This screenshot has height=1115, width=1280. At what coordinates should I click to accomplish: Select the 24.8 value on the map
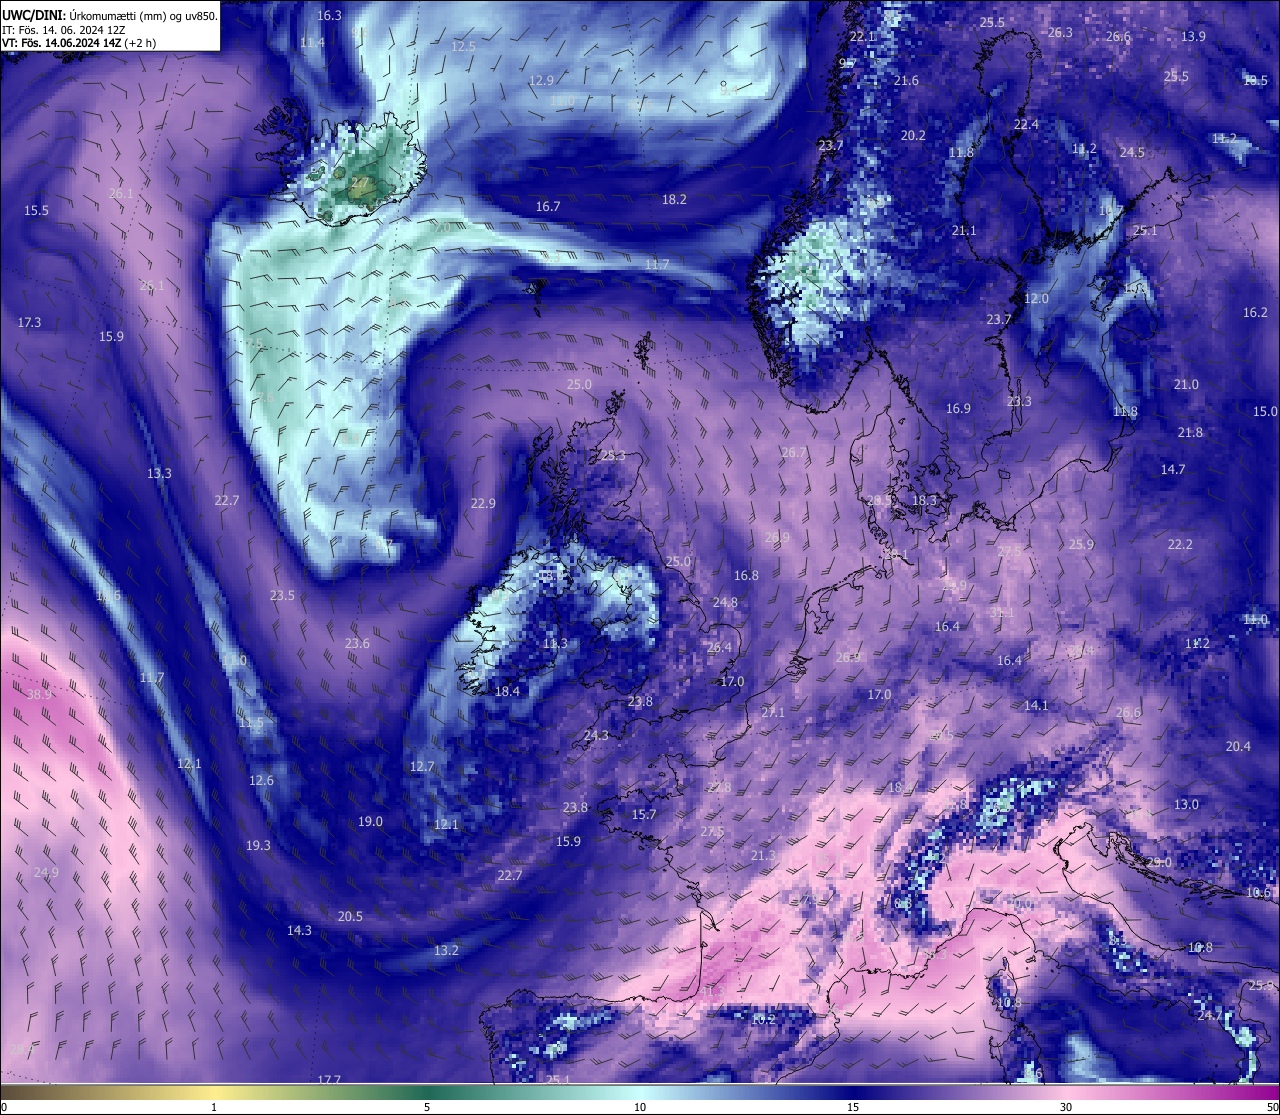(725, 603)
